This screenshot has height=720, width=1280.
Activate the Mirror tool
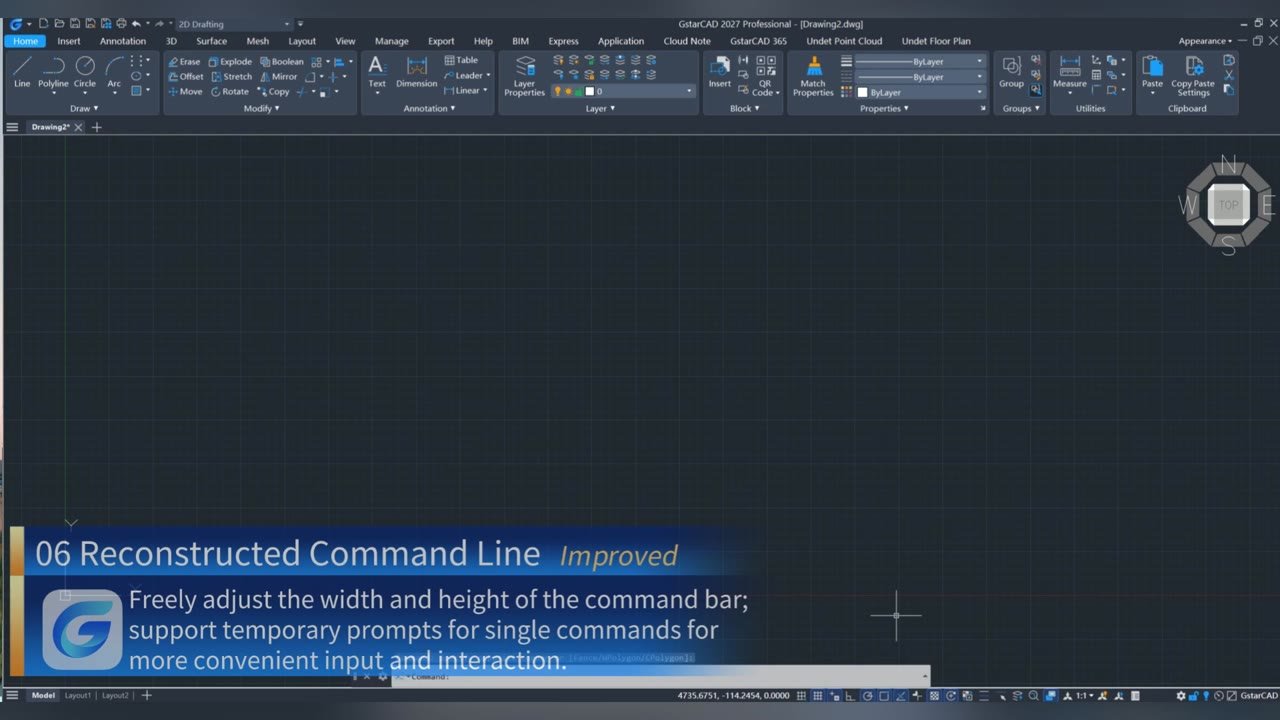pyautogui.click(x=278, y=76)
